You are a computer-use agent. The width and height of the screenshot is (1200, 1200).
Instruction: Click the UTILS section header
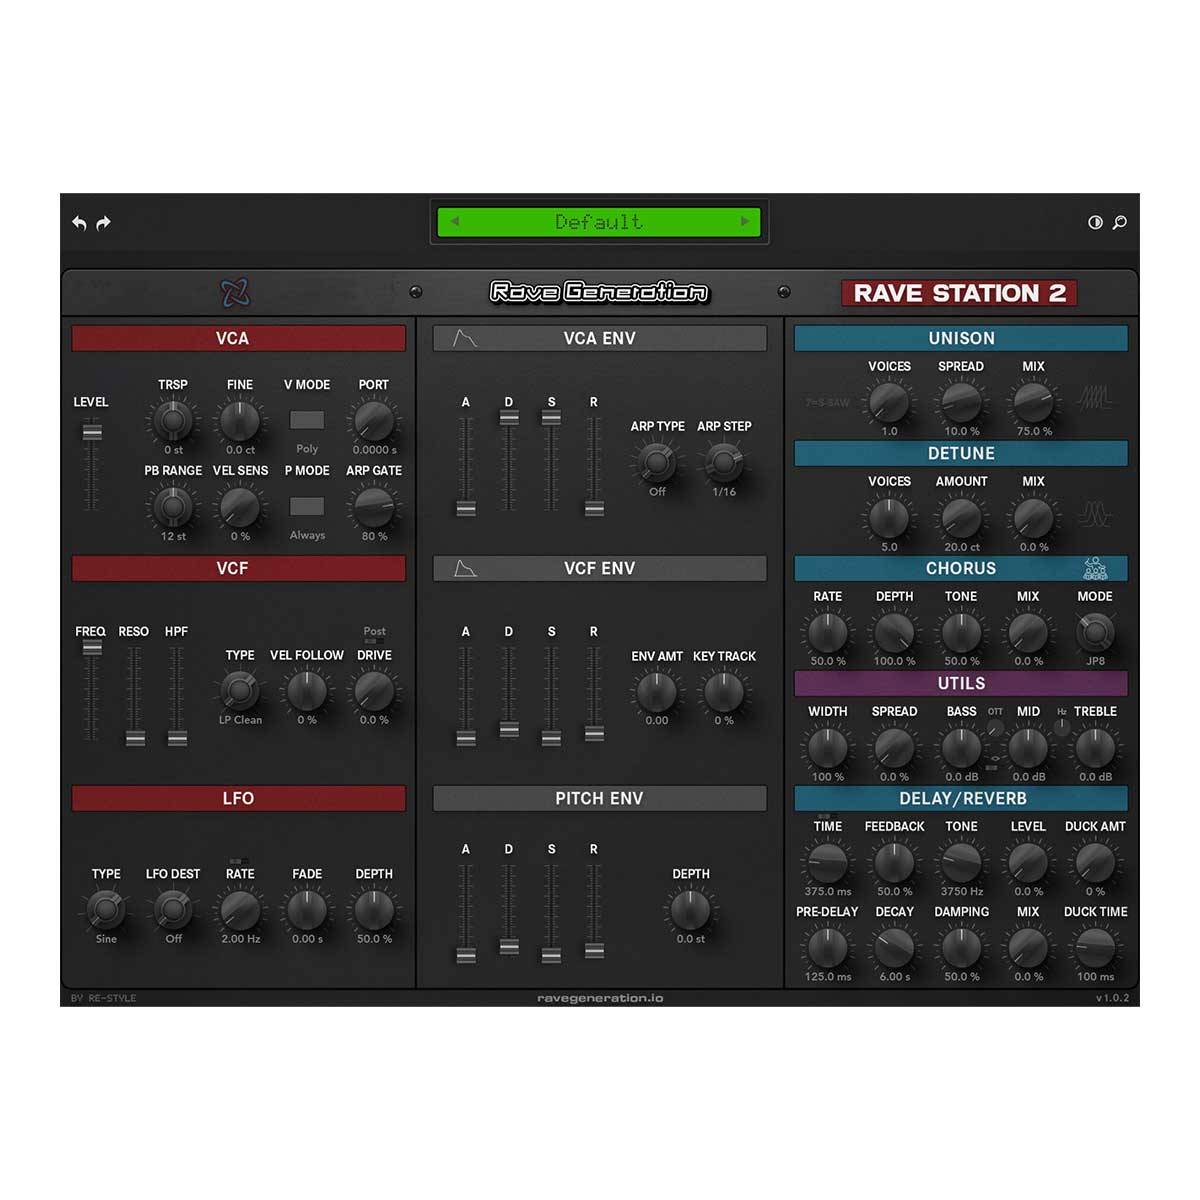click(x=961, y=683)
